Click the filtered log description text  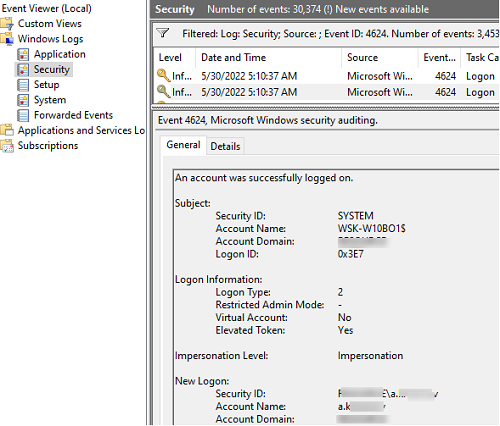click(340, 34)
